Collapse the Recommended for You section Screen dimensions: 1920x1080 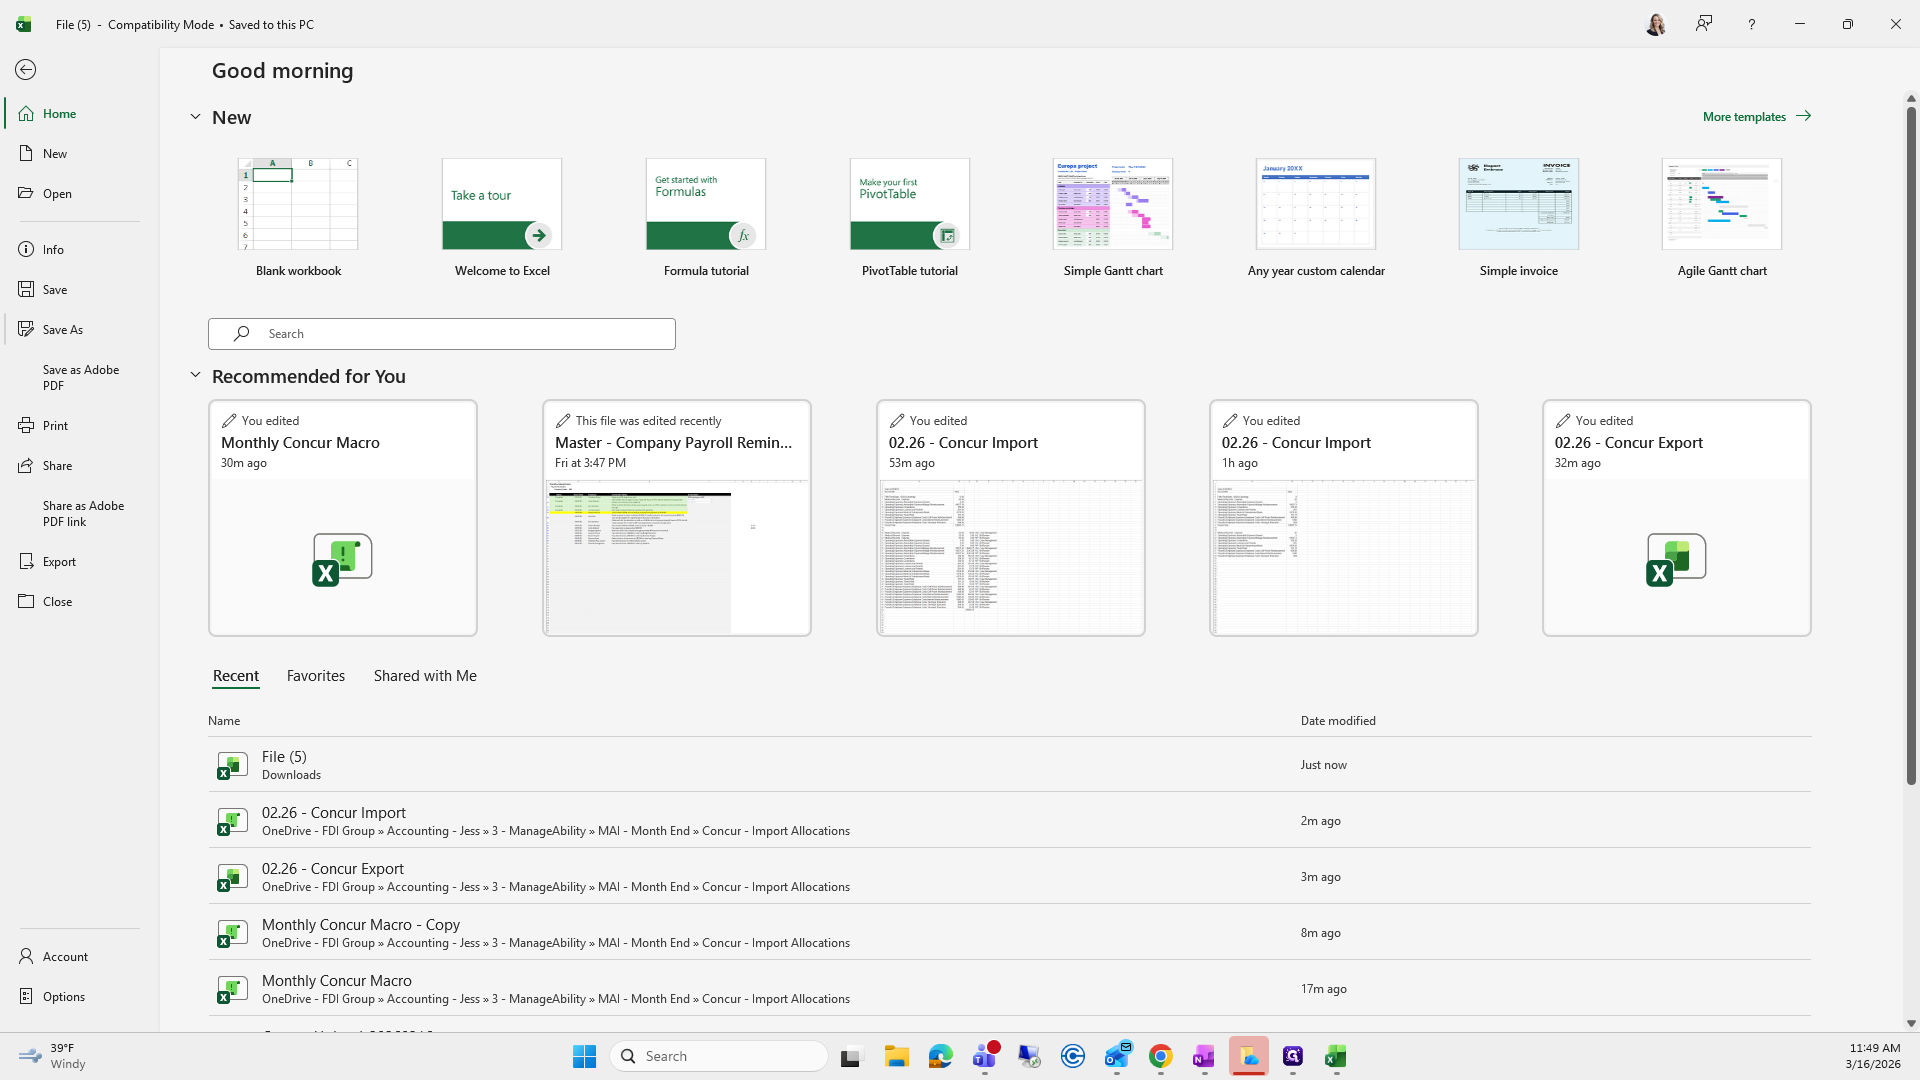[195, 376]
